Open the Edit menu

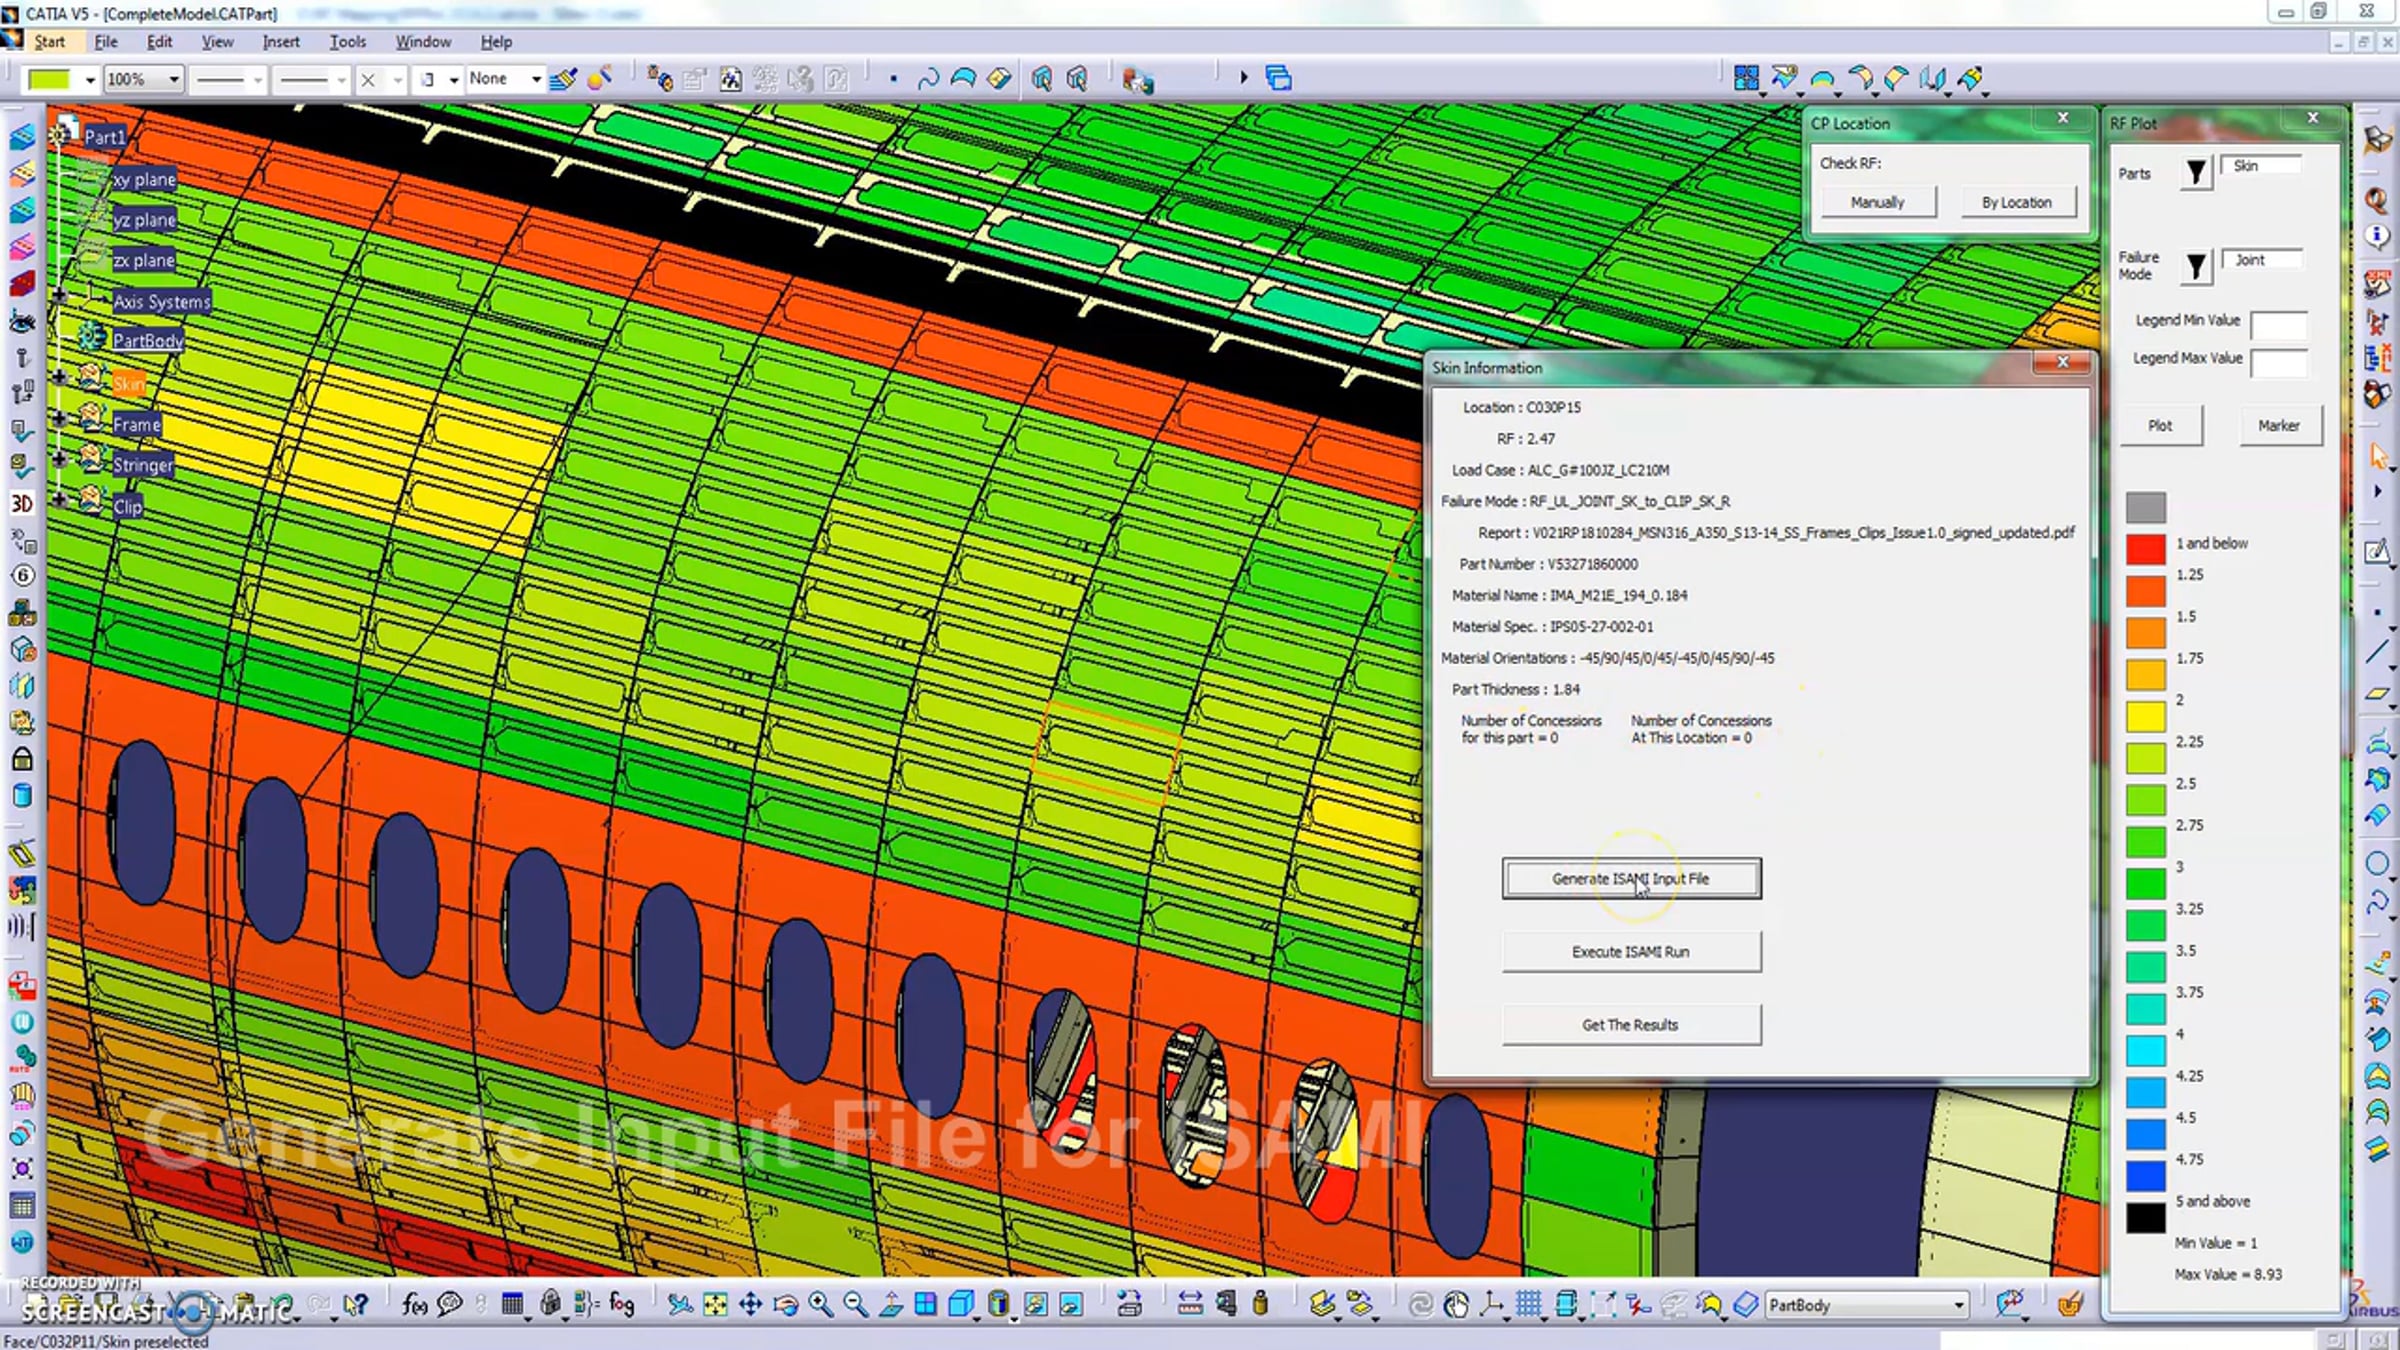[159, 42]
